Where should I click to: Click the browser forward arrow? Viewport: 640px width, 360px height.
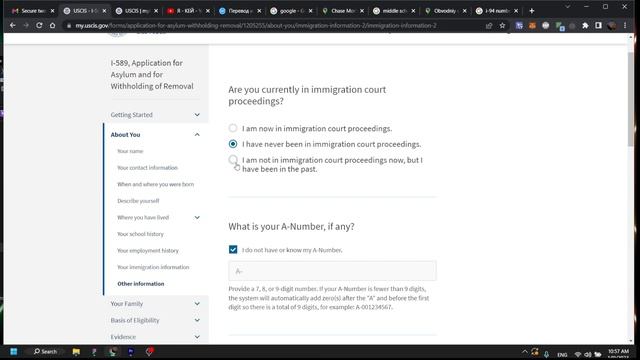click(x=26, y=25)
